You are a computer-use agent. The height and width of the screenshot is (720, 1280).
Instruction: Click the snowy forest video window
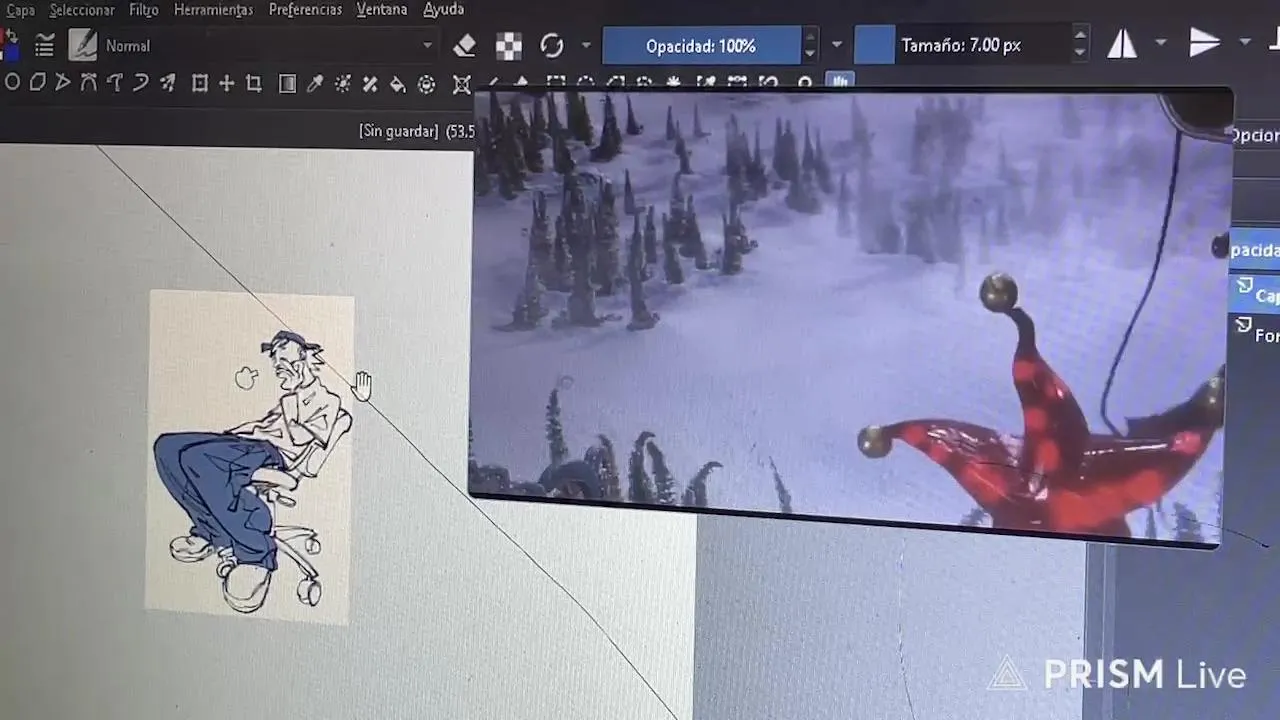(850, 315)
